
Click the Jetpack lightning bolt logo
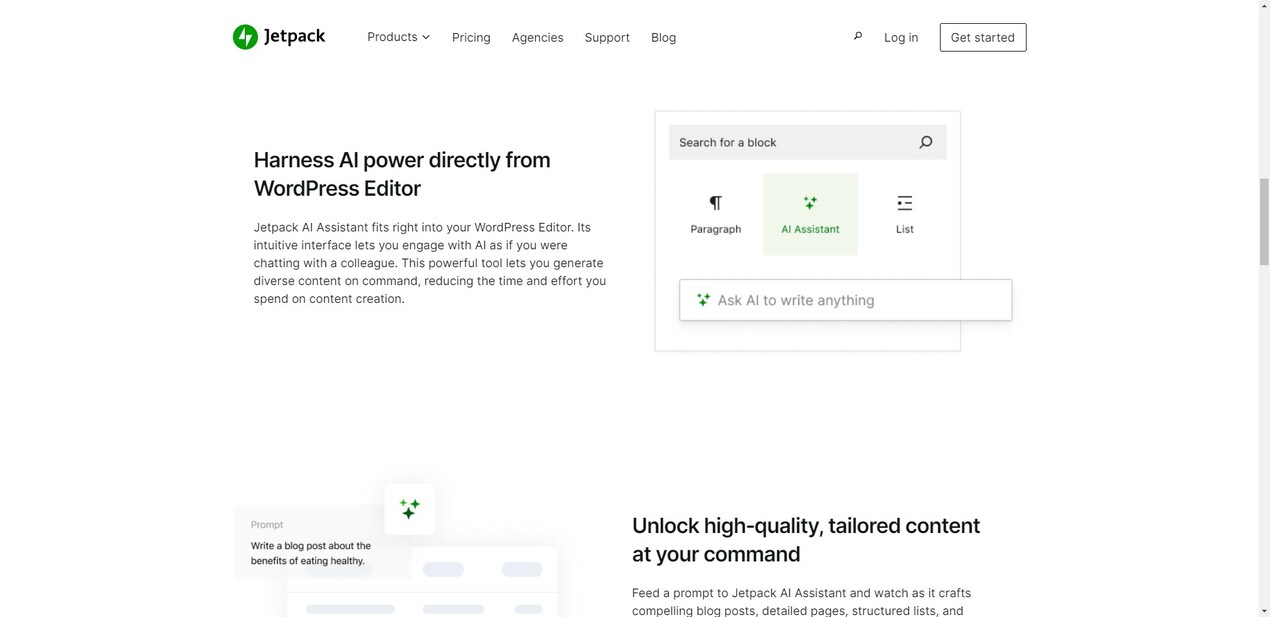(245, 37)
